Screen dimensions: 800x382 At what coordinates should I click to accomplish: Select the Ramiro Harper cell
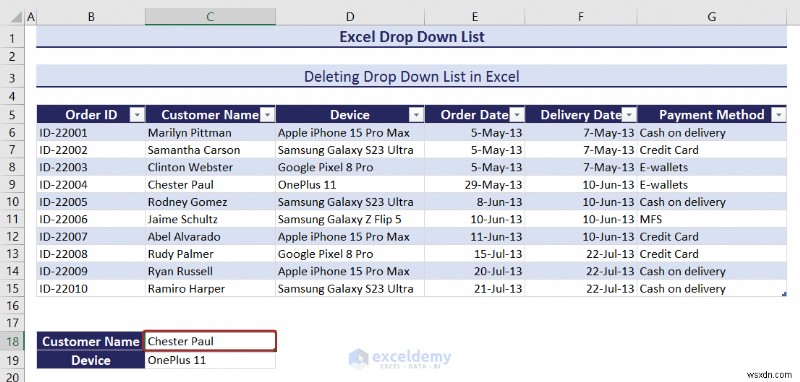coord(210,289)
